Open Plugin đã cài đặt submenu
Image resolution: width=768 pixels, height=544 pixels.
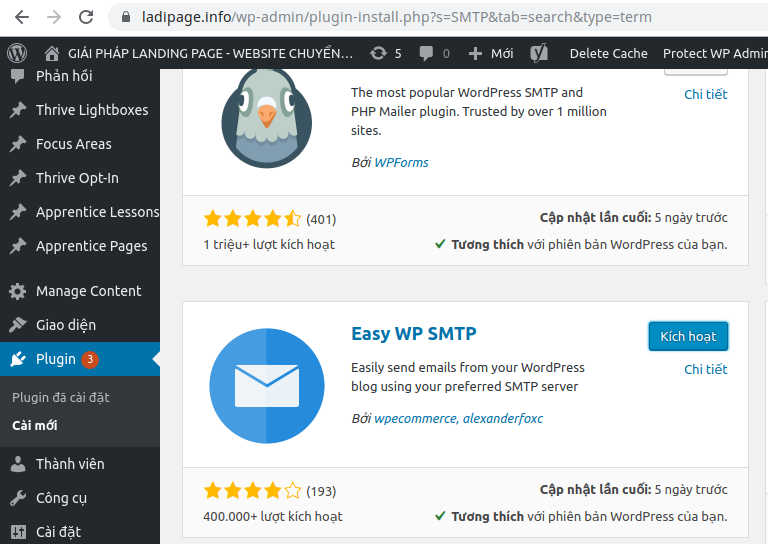click(x=61, y=398)
